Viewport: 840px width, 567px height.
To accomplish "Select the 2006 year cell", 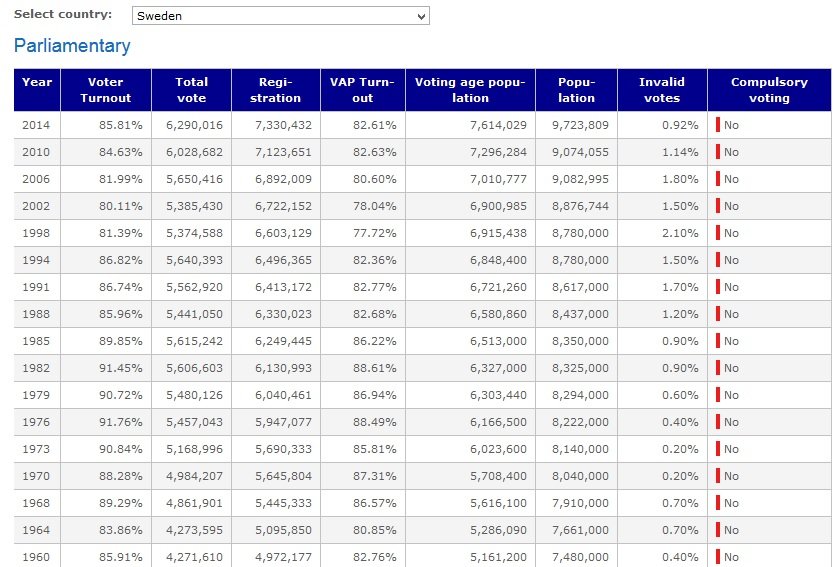I will pos(36,179).
